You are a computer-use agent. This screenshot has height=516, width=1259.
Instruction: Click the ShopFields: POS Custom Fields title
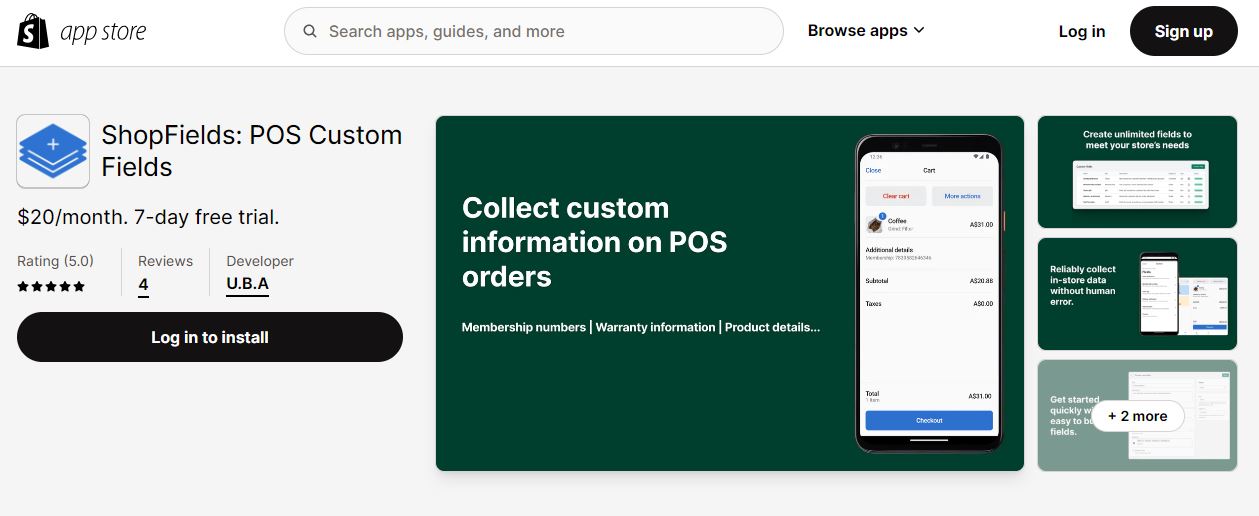point(252,151)
